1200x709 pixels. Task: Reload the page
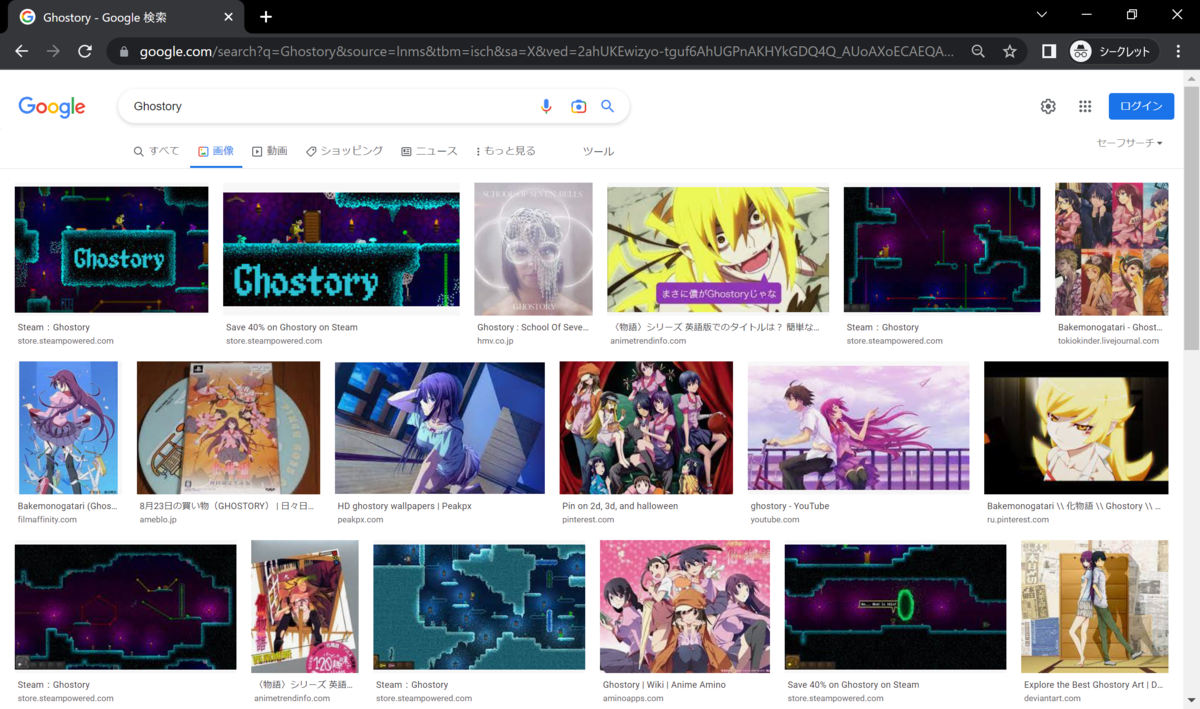[85, 51]
